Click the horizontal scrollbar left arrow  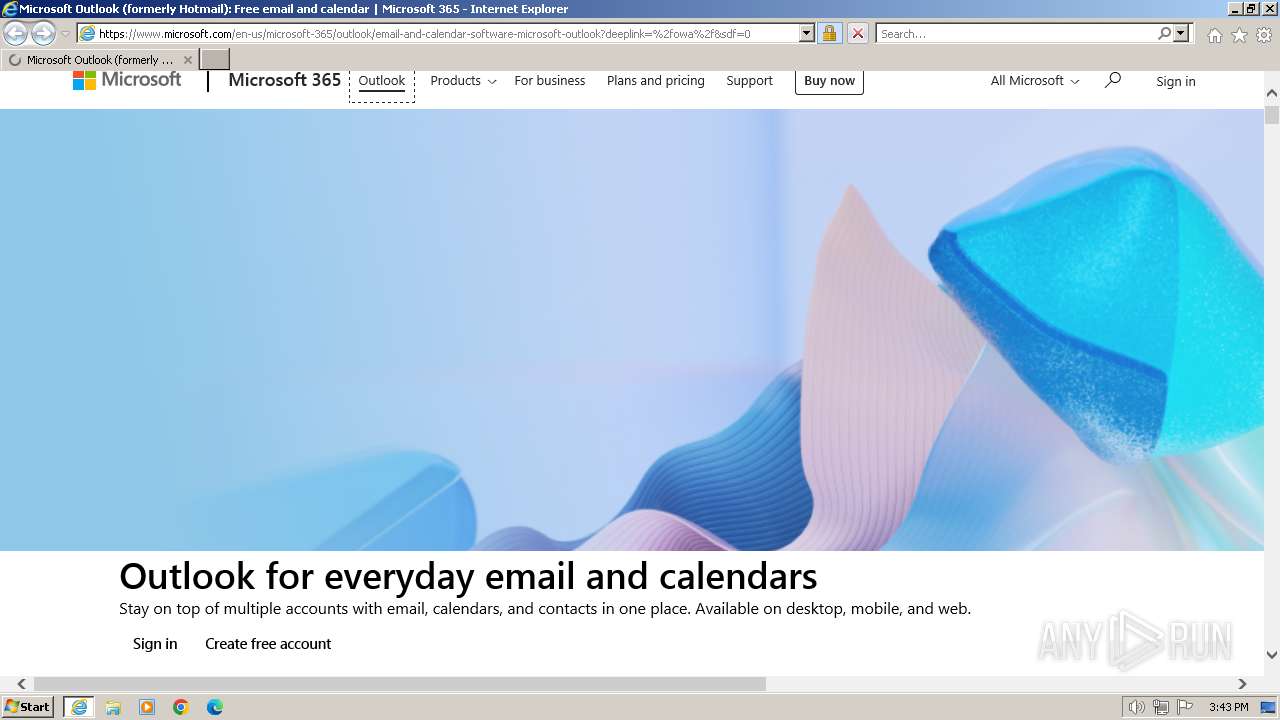tap(21, 684)
